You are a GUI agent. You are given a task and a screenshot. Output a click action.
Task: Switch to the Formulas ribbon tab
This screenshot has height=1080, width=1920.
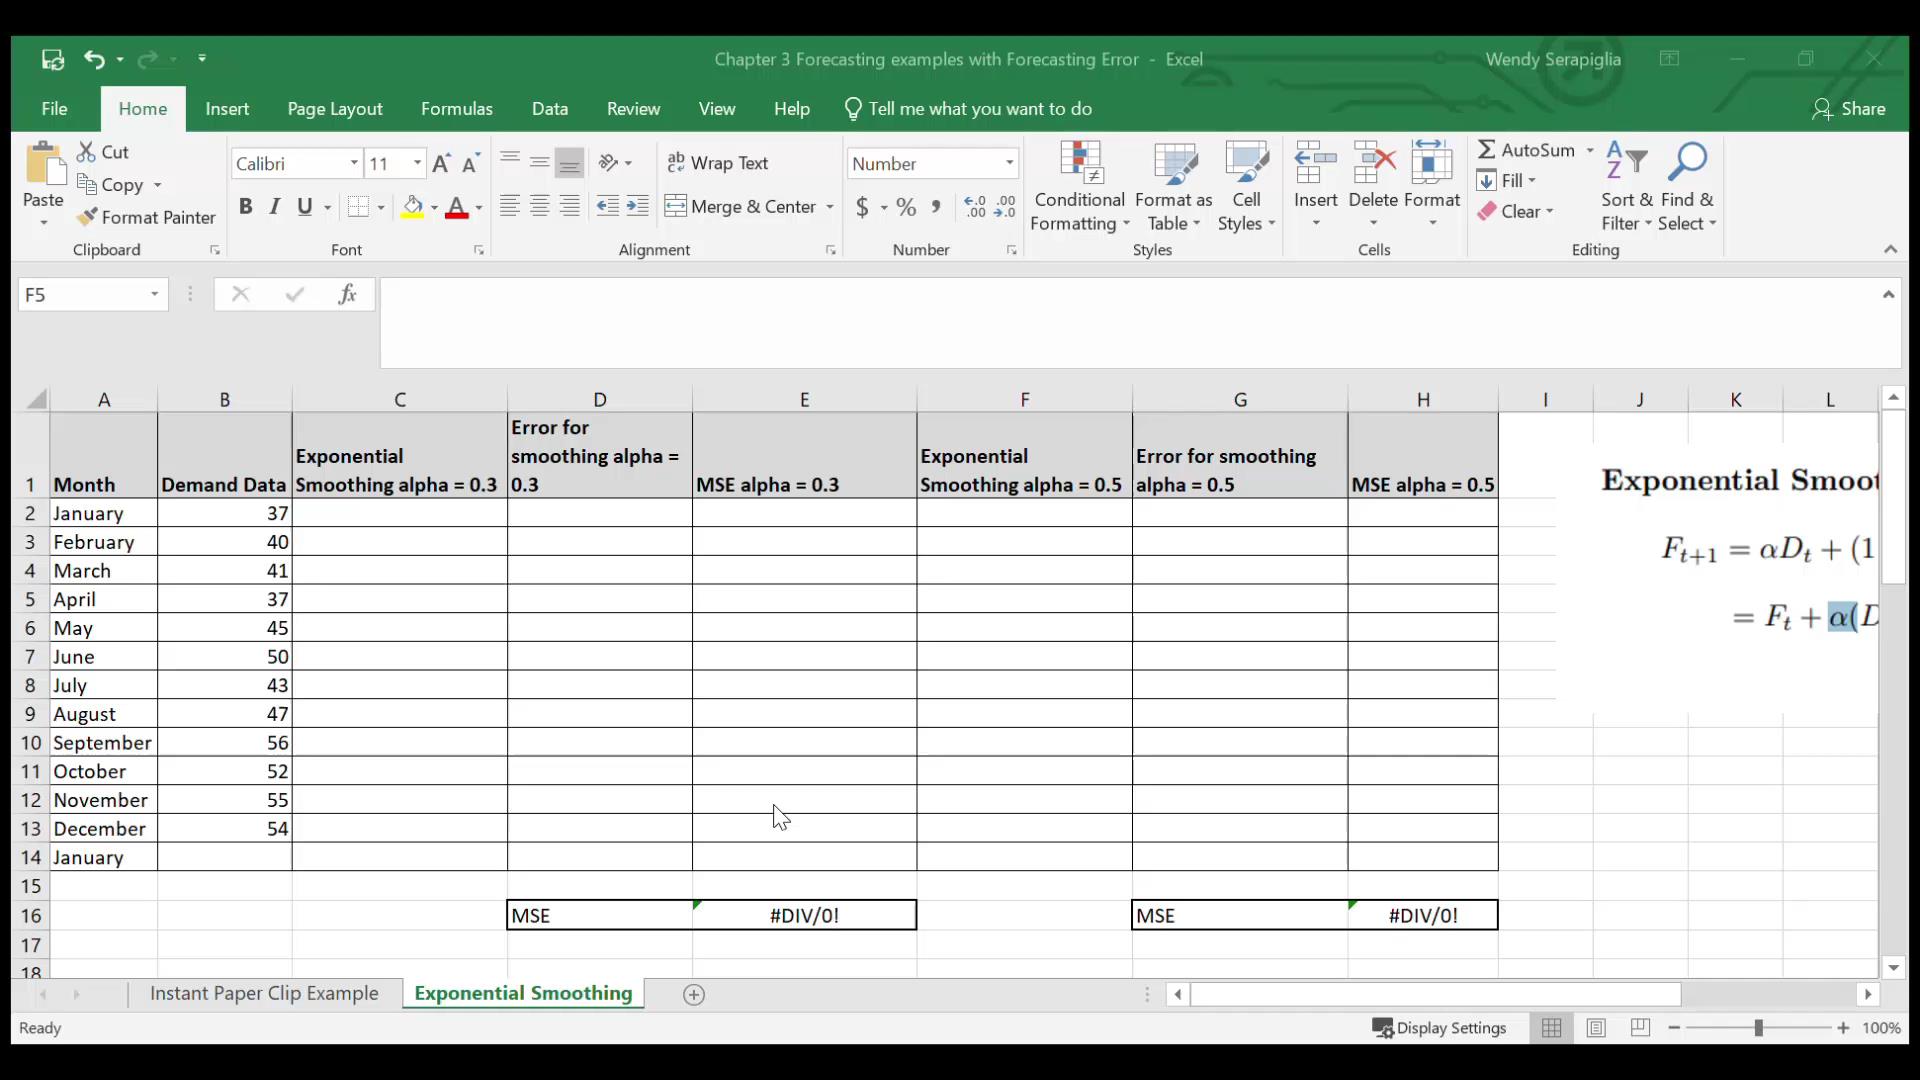tap(457, 108)
